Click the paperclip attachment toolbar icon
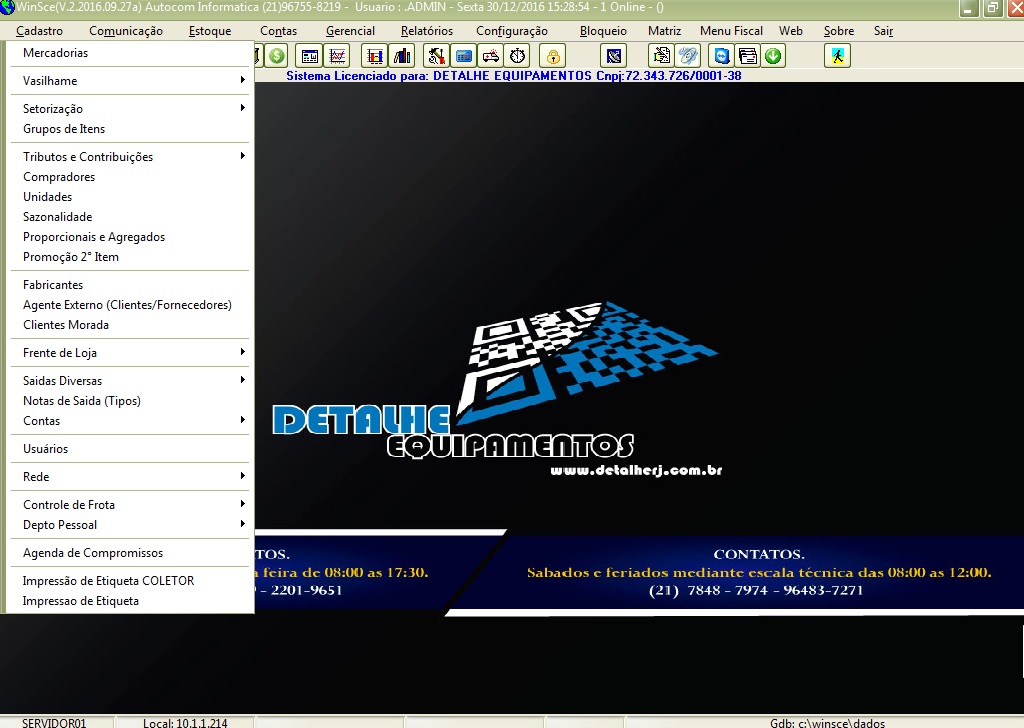Viewport: 1024px width, 728px height. 688,56
